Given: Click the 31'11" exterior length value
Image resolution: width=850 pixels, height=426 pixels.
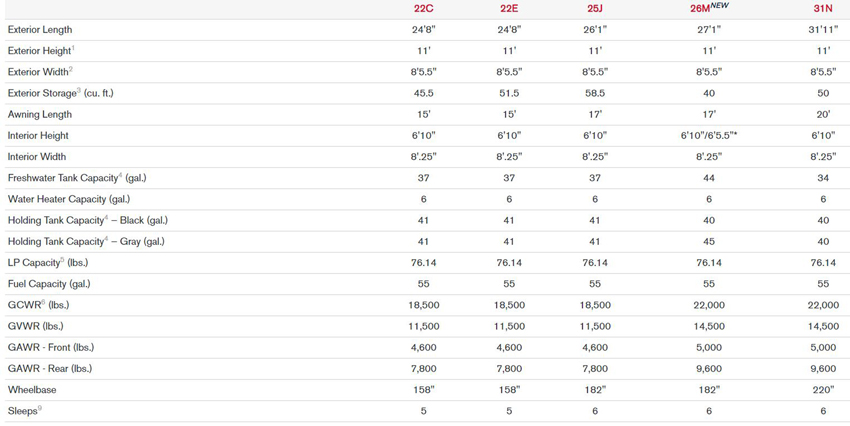Looking at the screenshot, I should pyautogui.click(x=823, y=30).
